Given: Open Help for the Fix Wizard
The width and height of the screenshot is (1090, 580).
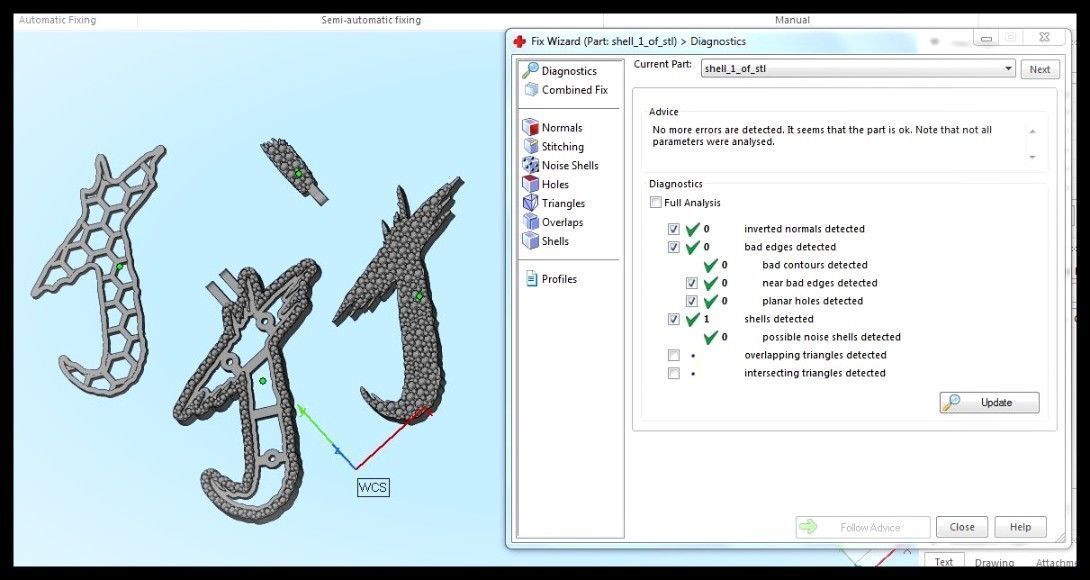Looking at the screenshot, I should point(1020,527).
